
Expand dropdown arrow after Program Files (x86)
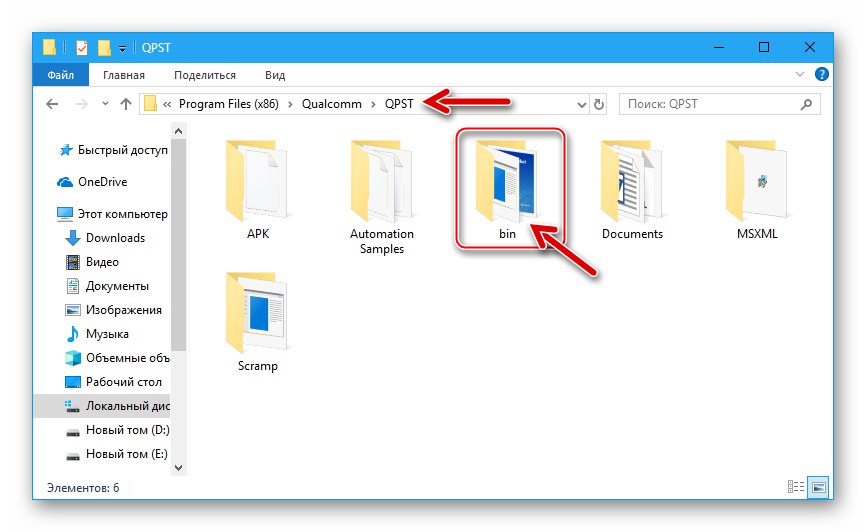tap(291, 104)
